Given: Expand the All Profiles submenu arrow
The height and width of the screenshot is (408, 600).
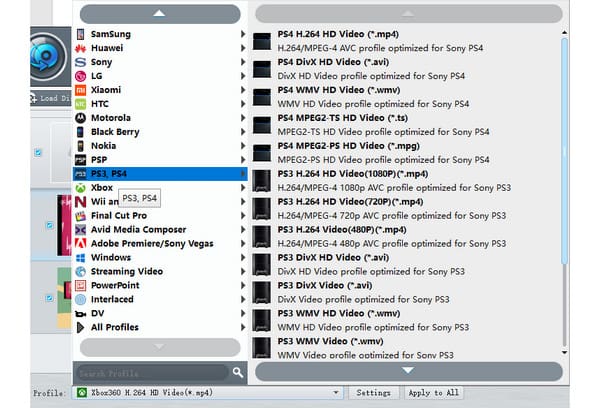Looking at the screenshot, I should tap(243, 328).
